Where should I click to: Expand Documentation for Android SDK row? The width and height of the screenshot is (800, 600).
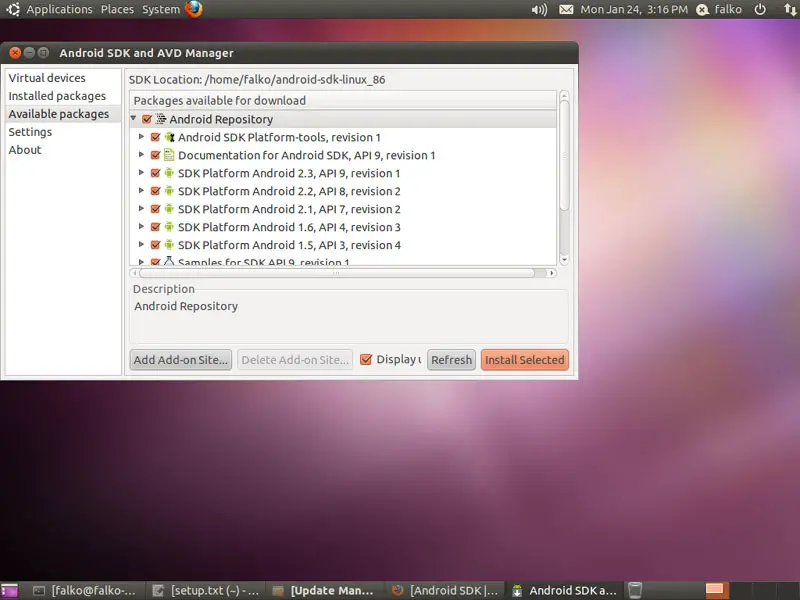[x=141, y=154]
